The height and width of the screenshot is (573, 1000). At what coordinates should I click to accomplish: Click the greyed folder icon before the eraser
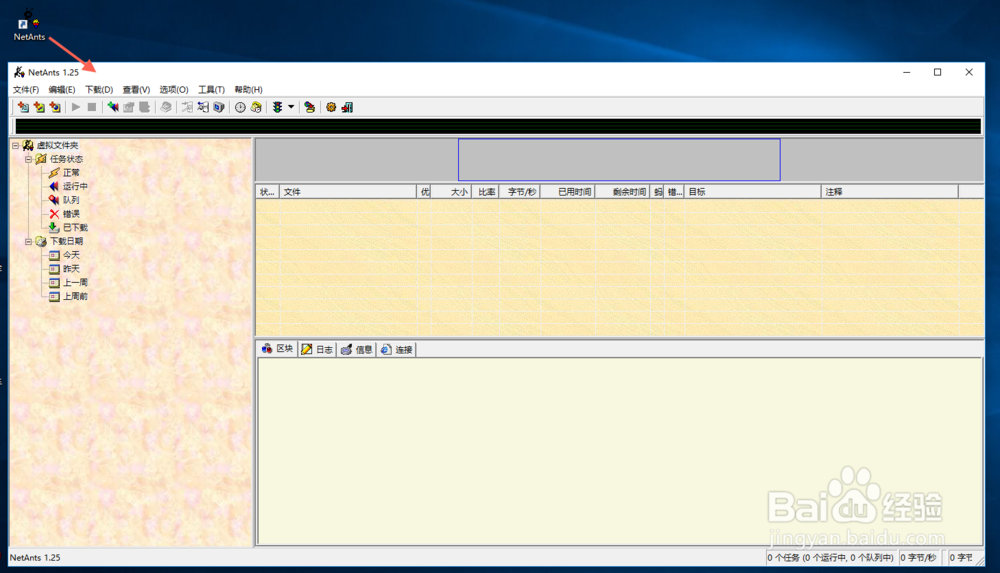(x=145, y=107)
